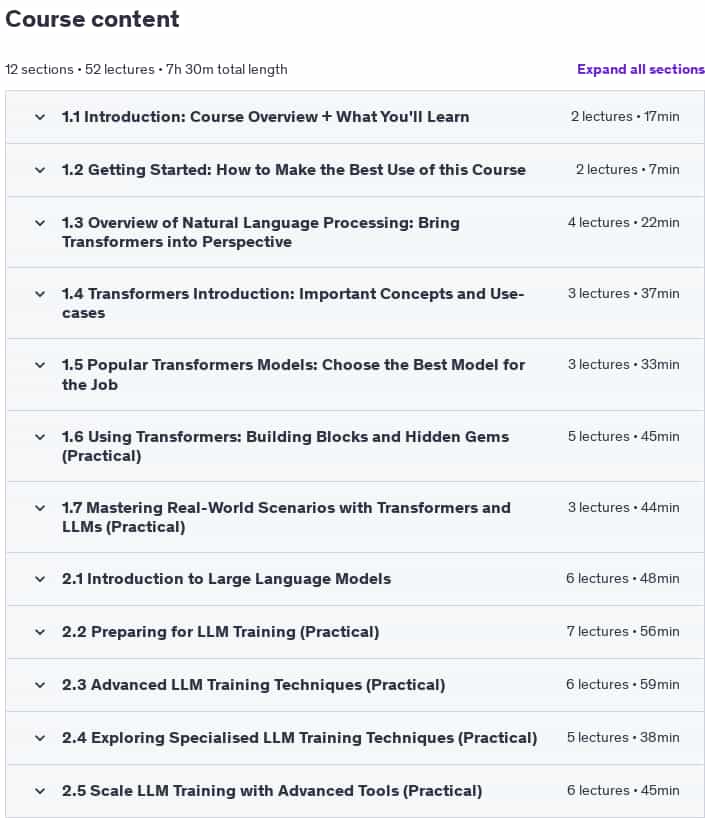
Task: Expand chevron for 1.5 Popular Transformers Models
Action: click(40, 365)
